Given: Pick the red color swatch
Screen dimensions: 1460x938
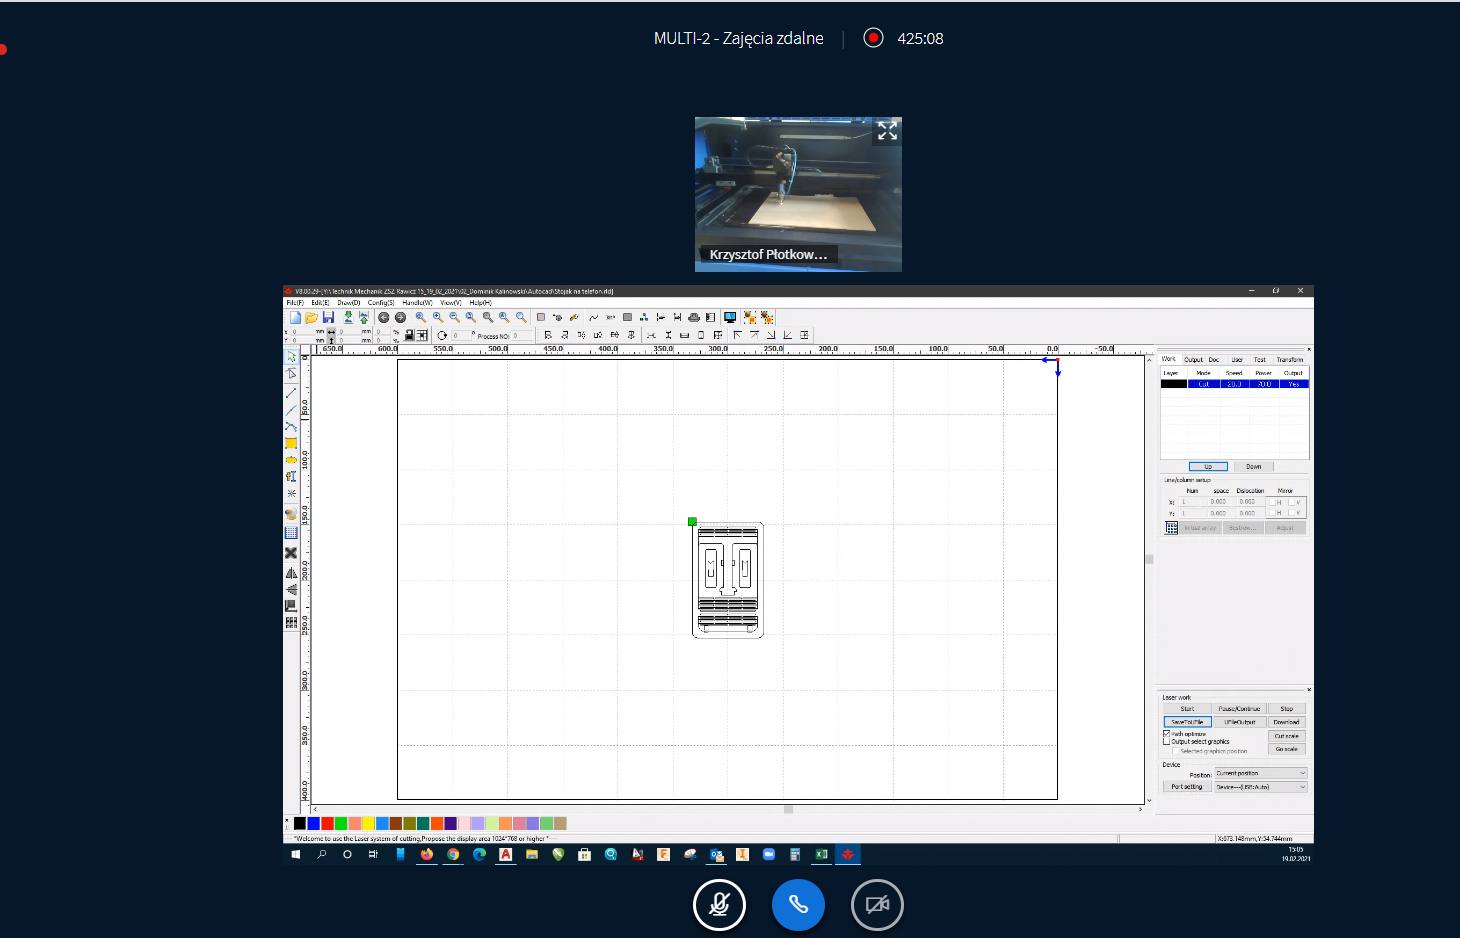Looking at the screenshot, I should coord(327,823).
